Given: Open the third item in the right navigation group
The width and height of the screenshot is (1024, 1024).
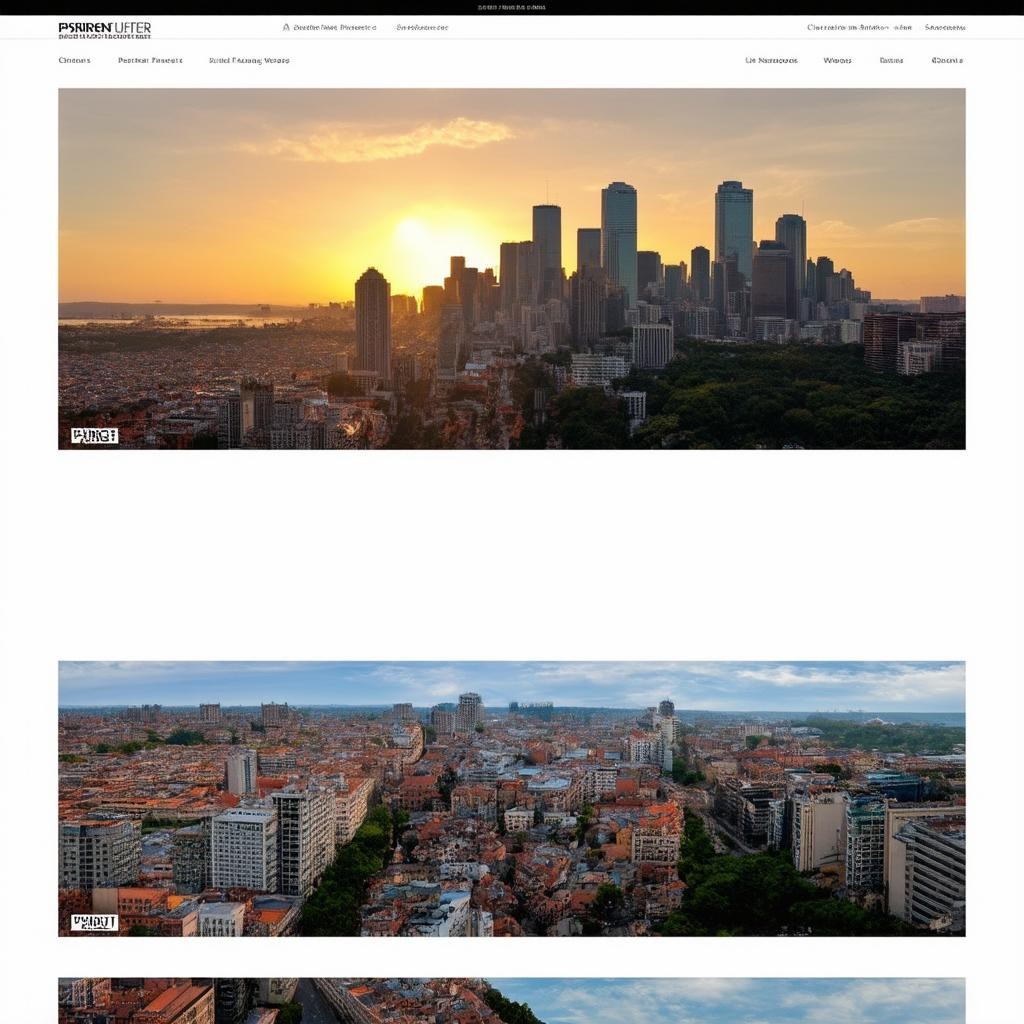Looking at the screenshot, I should point(891,60).
